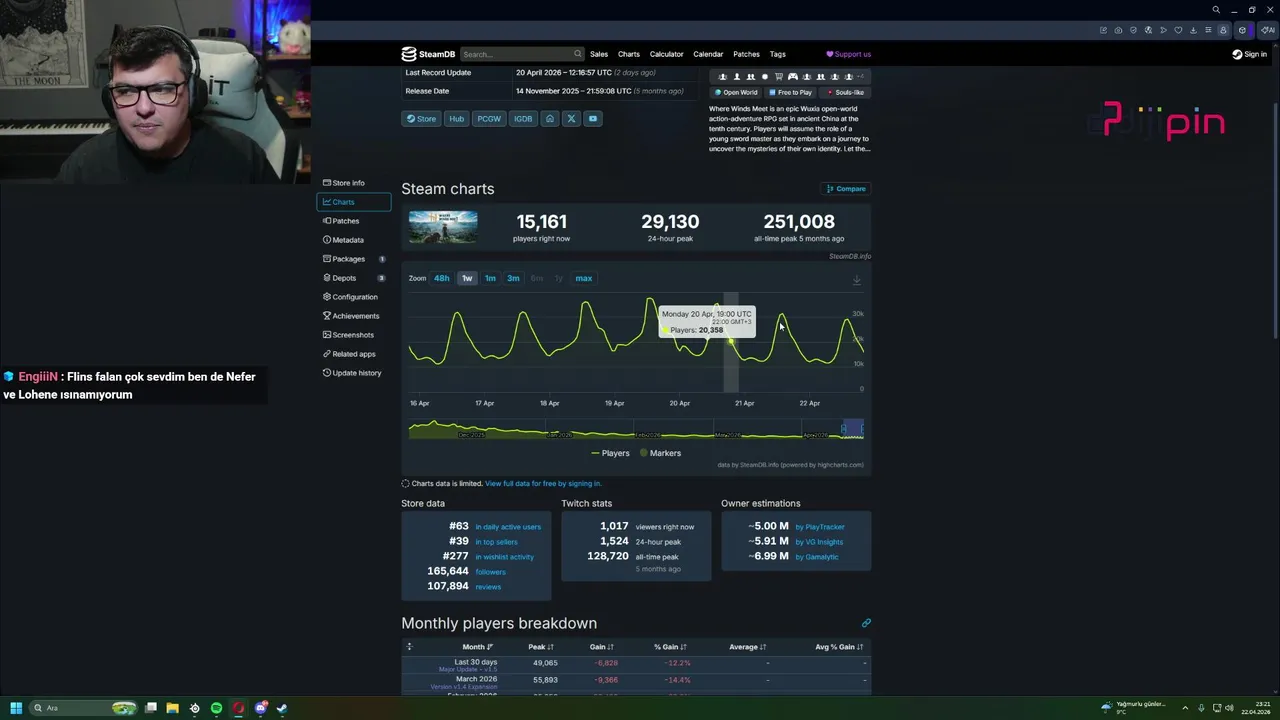This screenshot has width=1280, height=720.
Task: Set chart zoom to 1m
Action: pos(490,278)
